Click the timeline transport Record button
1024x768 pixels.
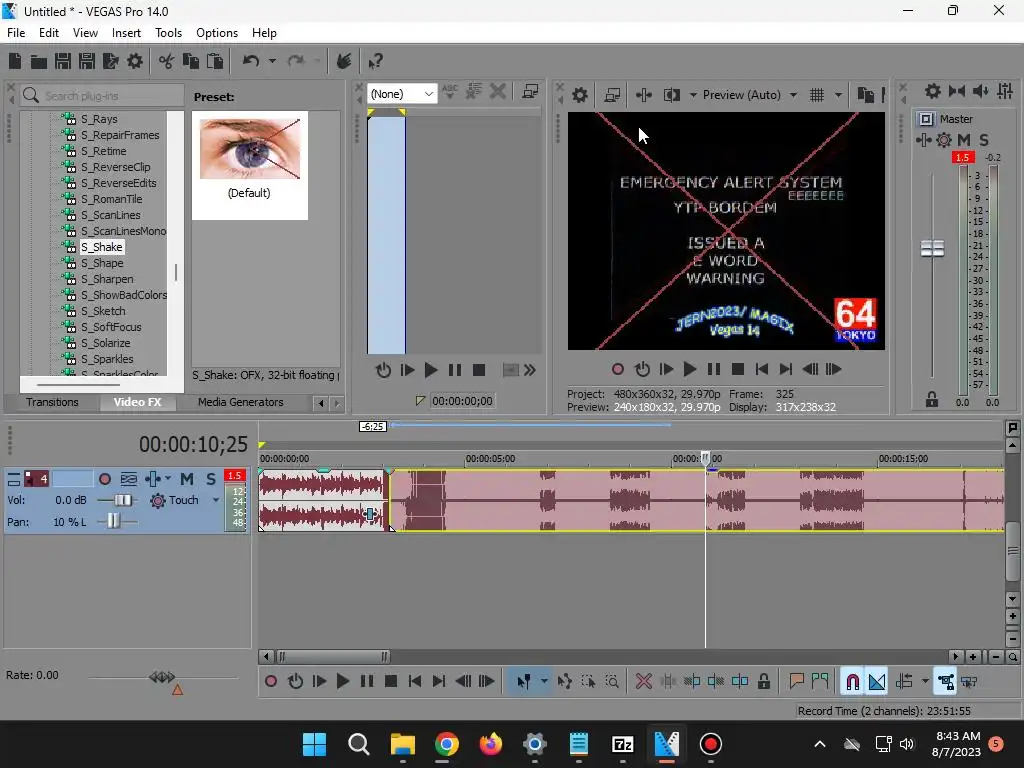click(x=270, y=682)
